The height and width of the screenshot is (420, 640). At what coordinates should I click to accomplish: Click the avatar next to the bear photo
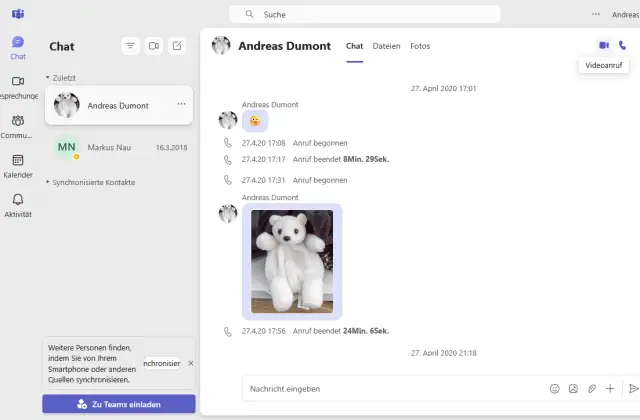tap(228, 213)
